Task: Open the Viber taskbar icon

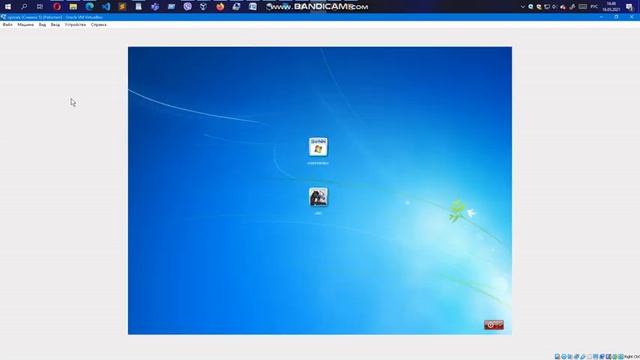Action: point(187,7)
